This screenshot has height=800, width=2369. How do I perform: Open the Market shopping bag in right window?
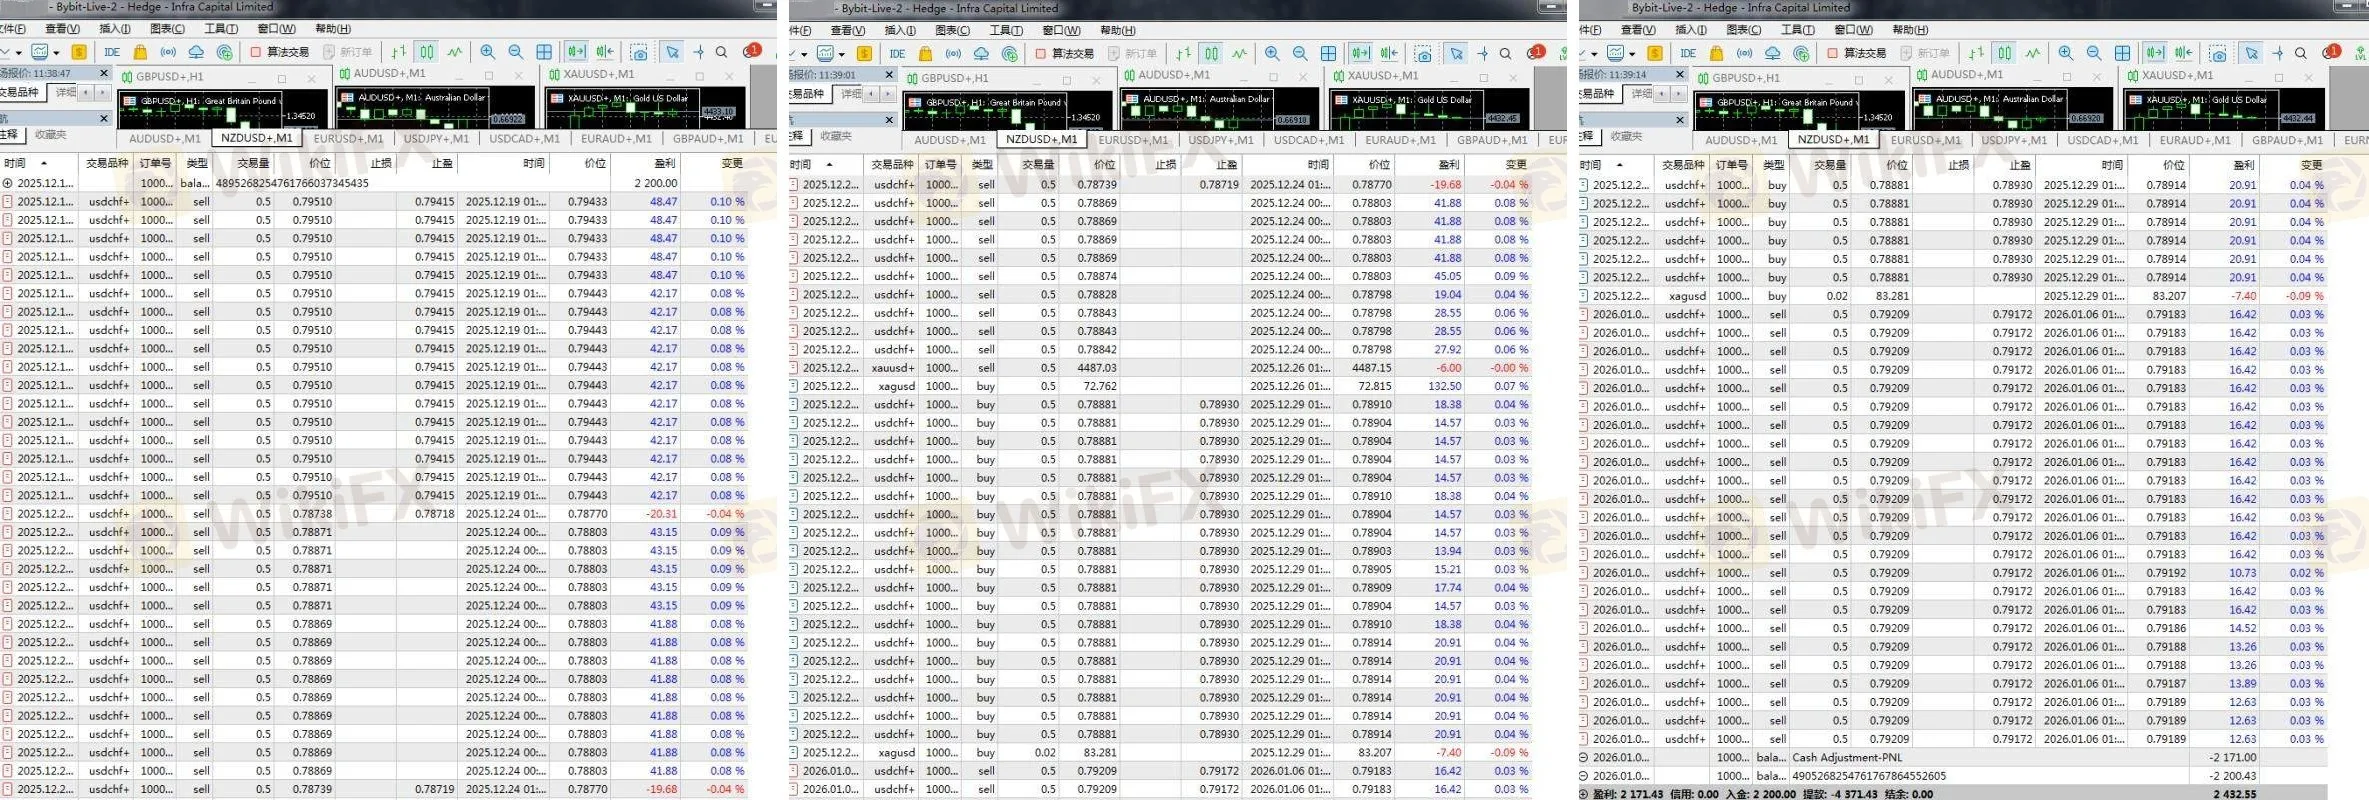click(1717, 53)
